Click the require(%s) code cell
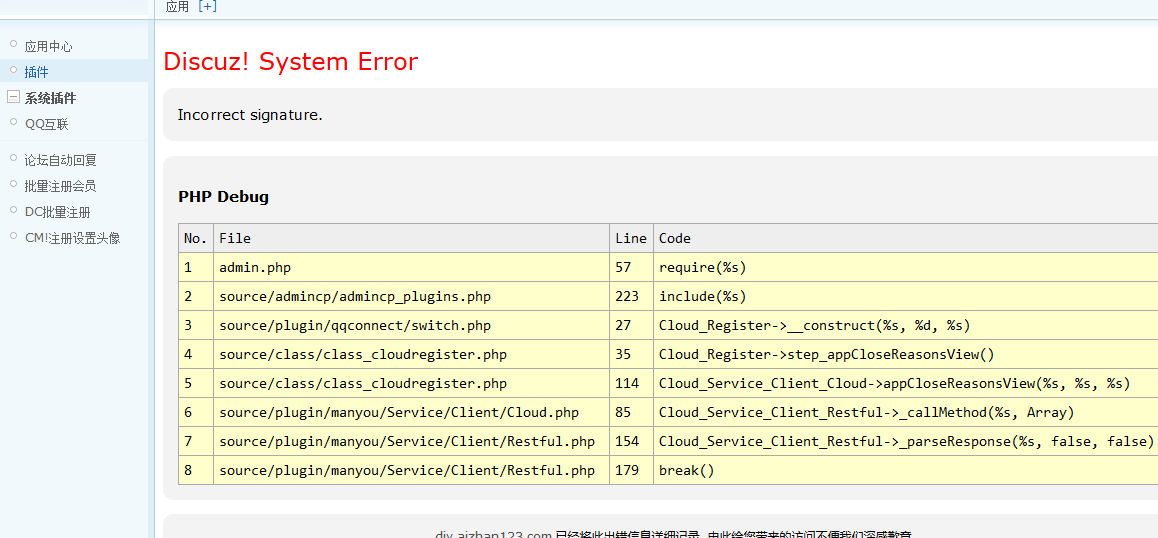Screen dimensions: 1158x538 click(x=905, y=268)
